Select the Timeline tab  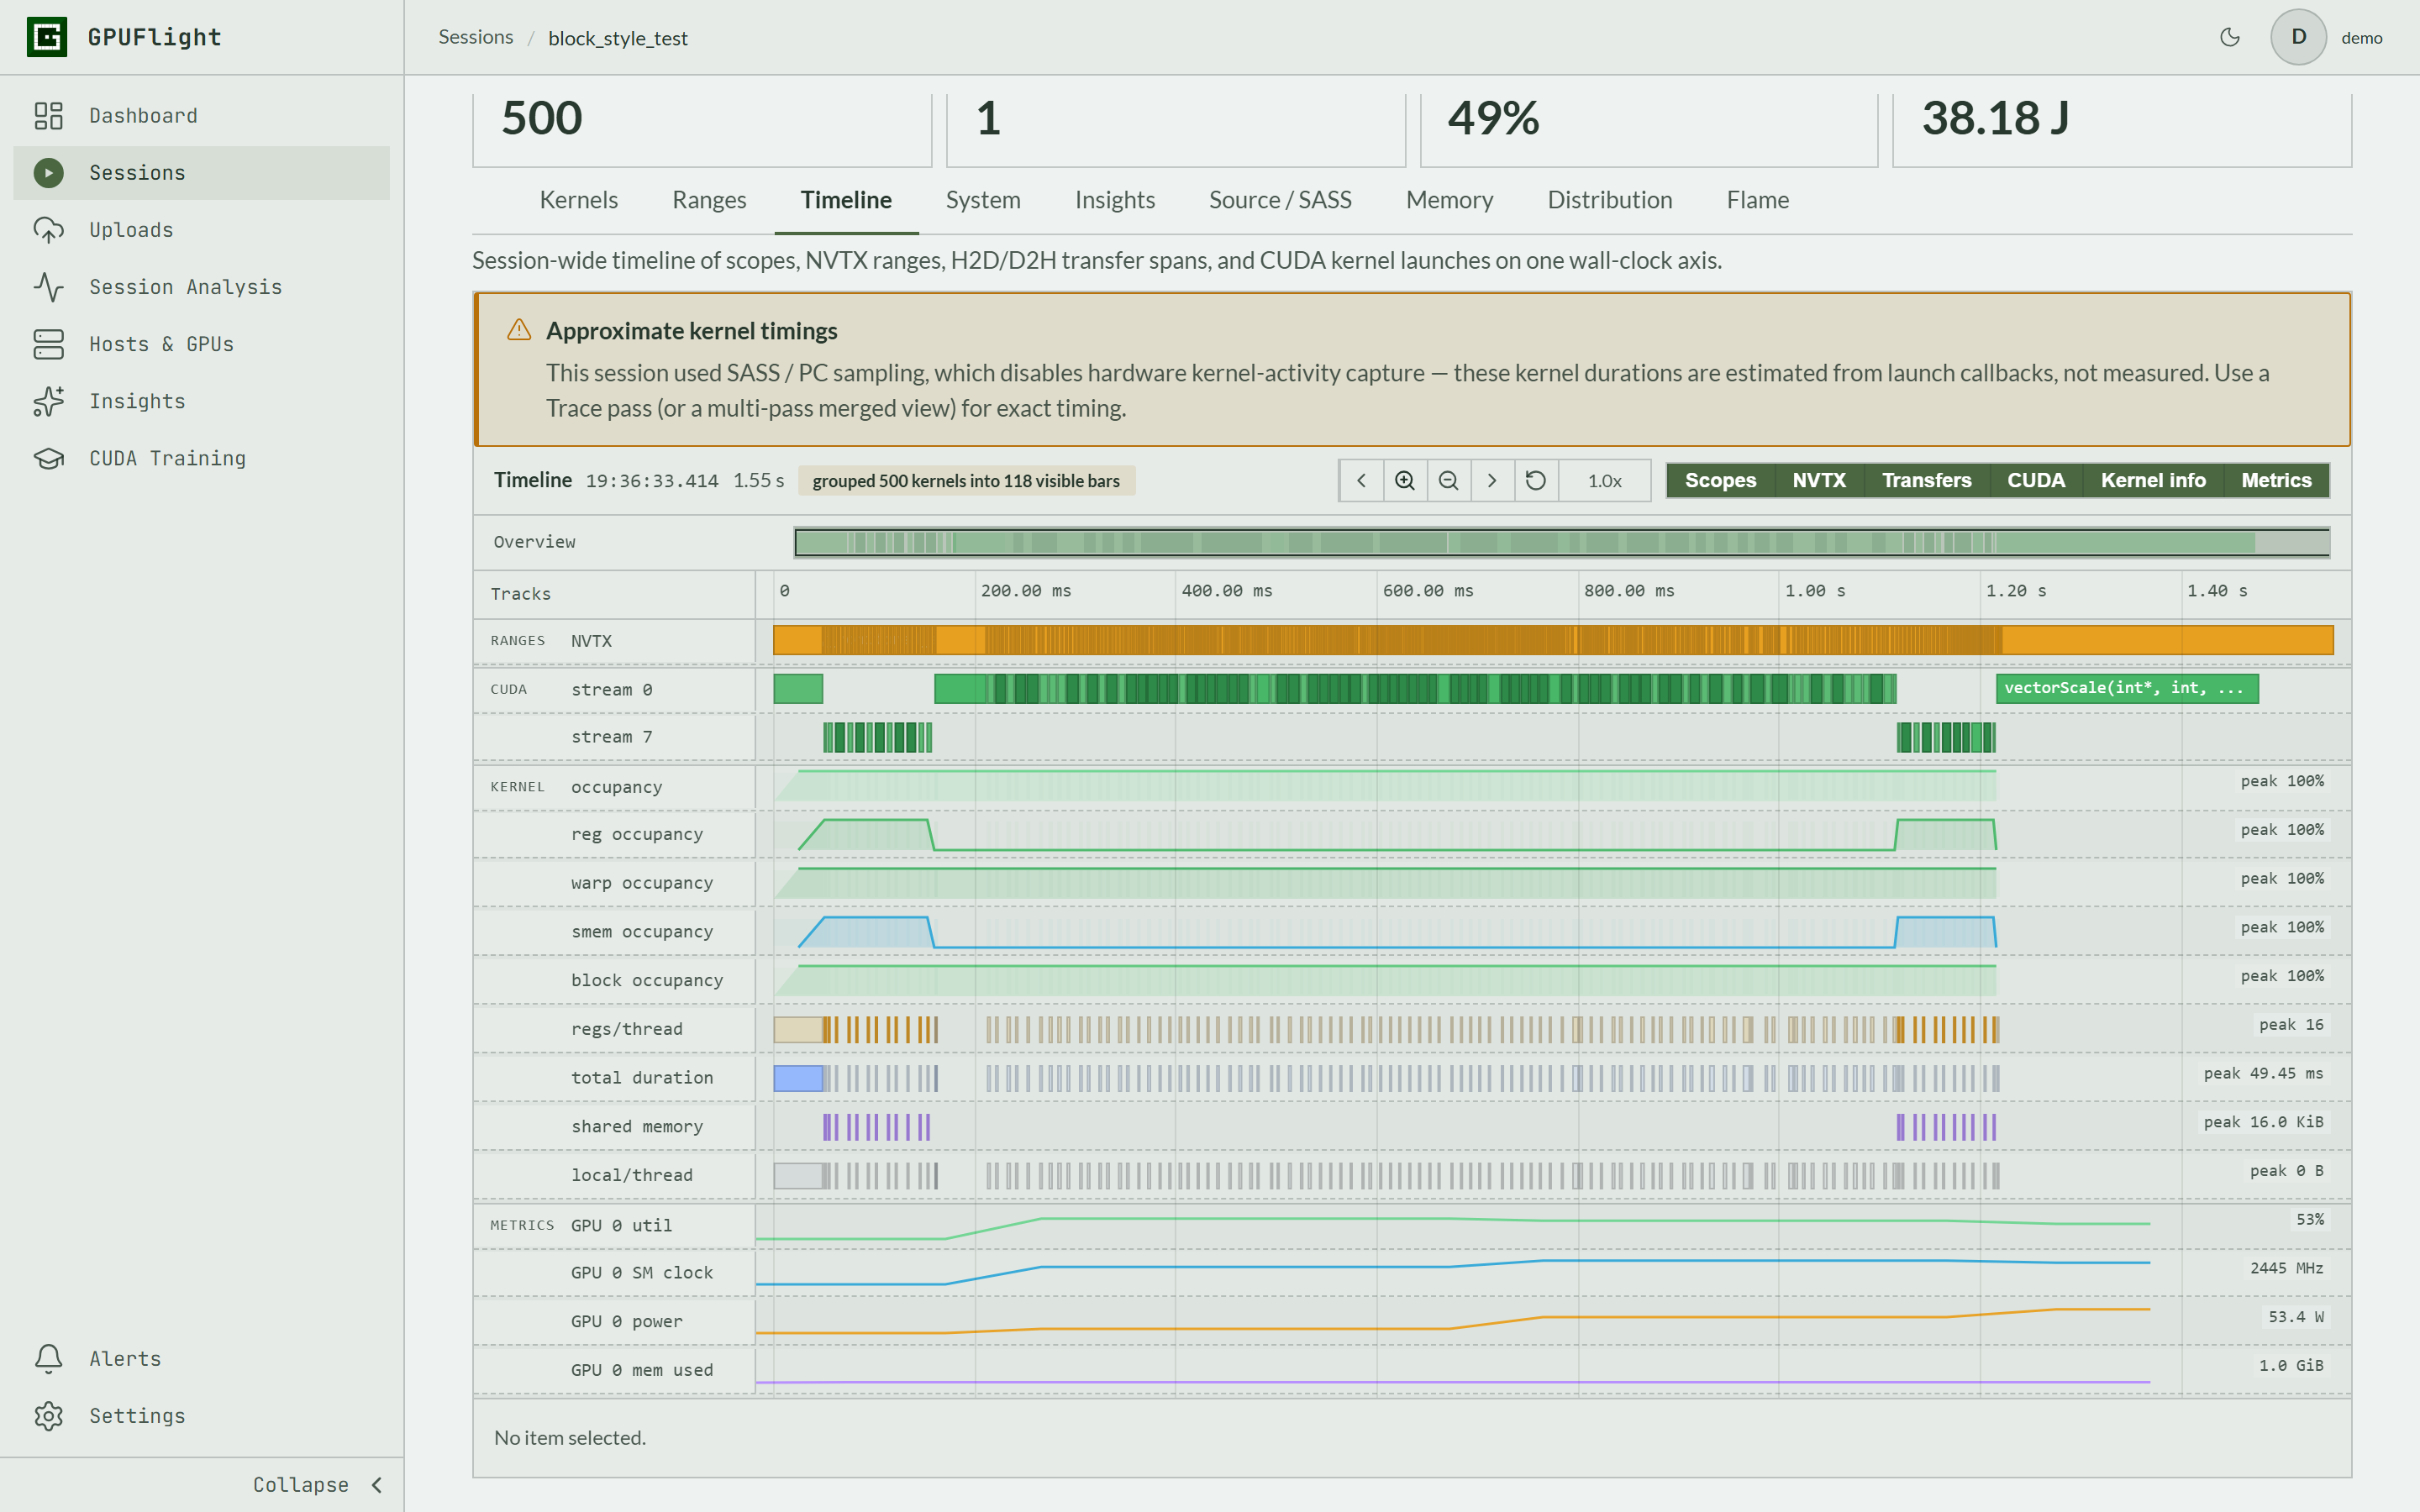click(846, 200)
